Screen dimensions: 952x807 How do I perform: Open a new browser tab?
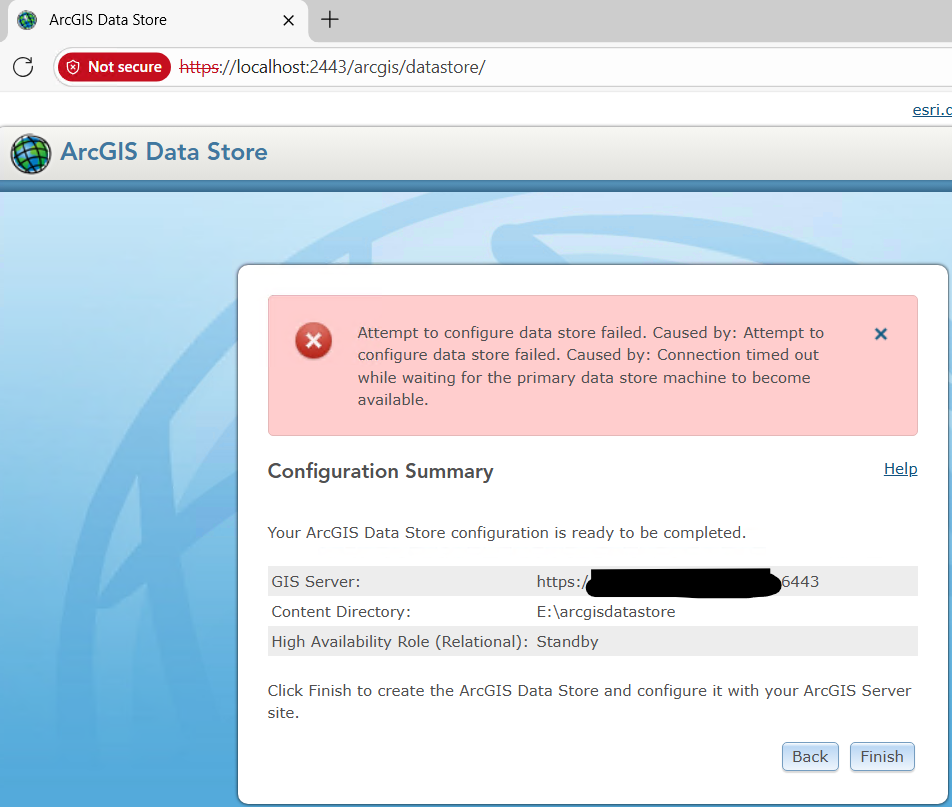click(x=330, y=20)
